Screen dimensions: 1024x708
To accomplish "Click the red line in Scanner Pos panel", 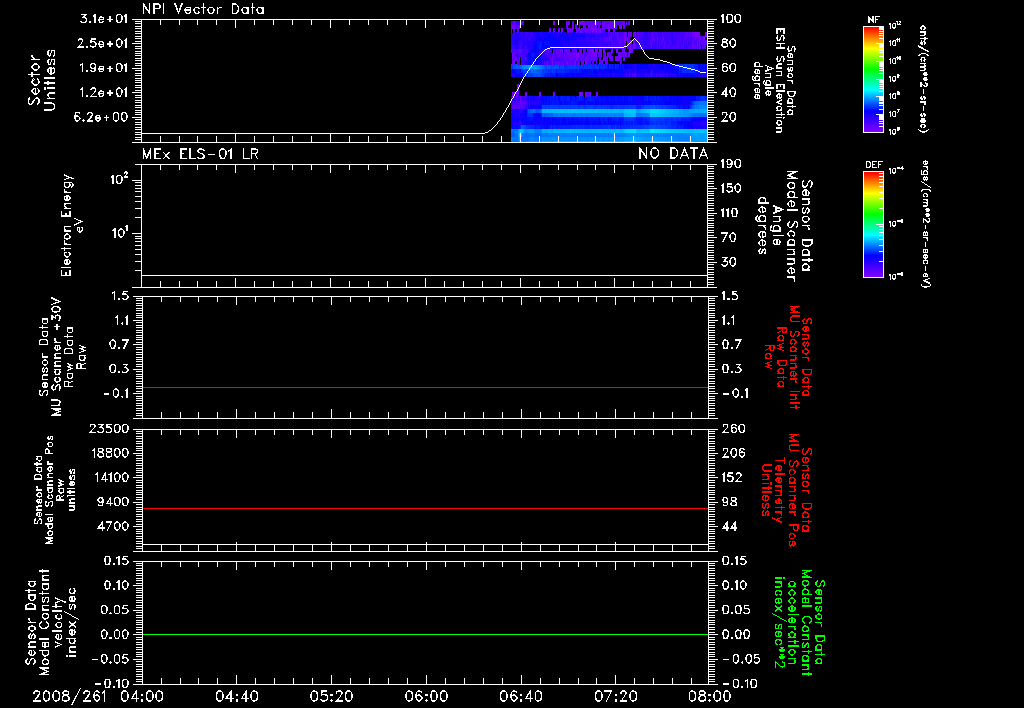I will coord(424,508).
